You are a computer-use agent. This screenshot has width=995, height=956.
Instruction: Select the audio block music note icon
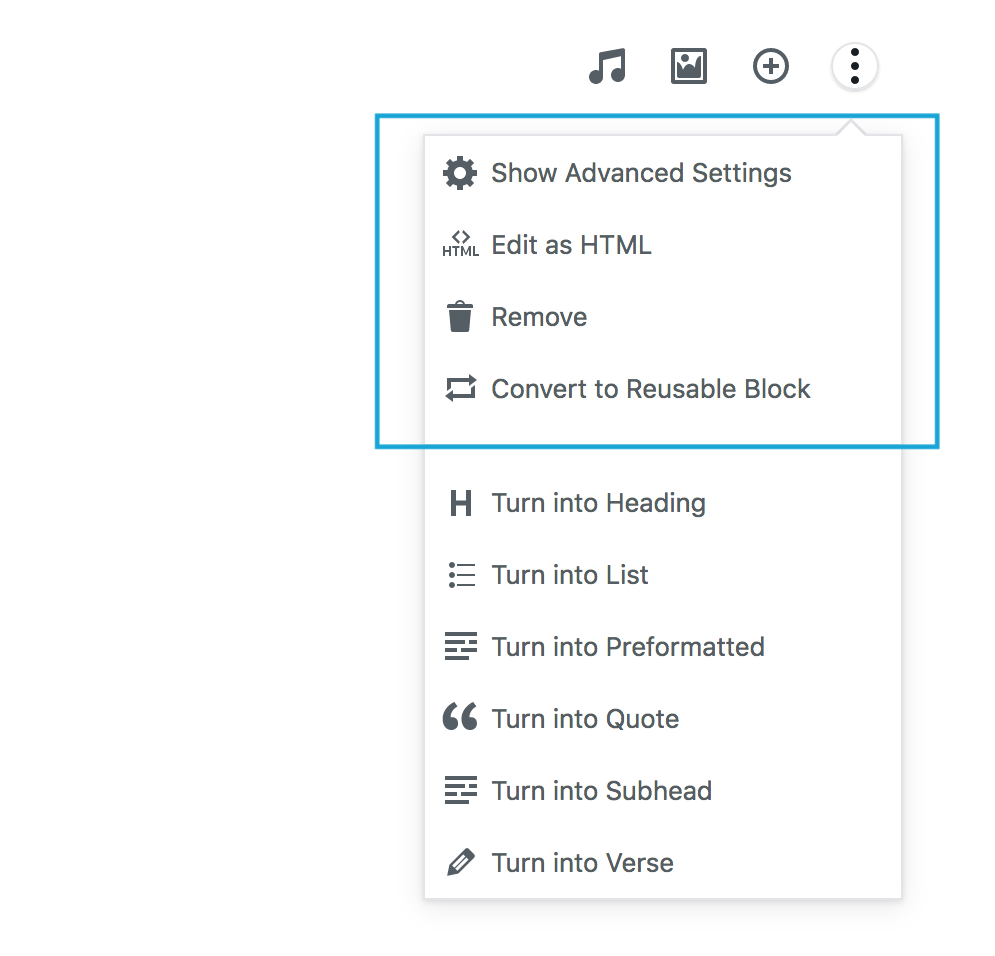pyautogui.click(x=607, y=66)
